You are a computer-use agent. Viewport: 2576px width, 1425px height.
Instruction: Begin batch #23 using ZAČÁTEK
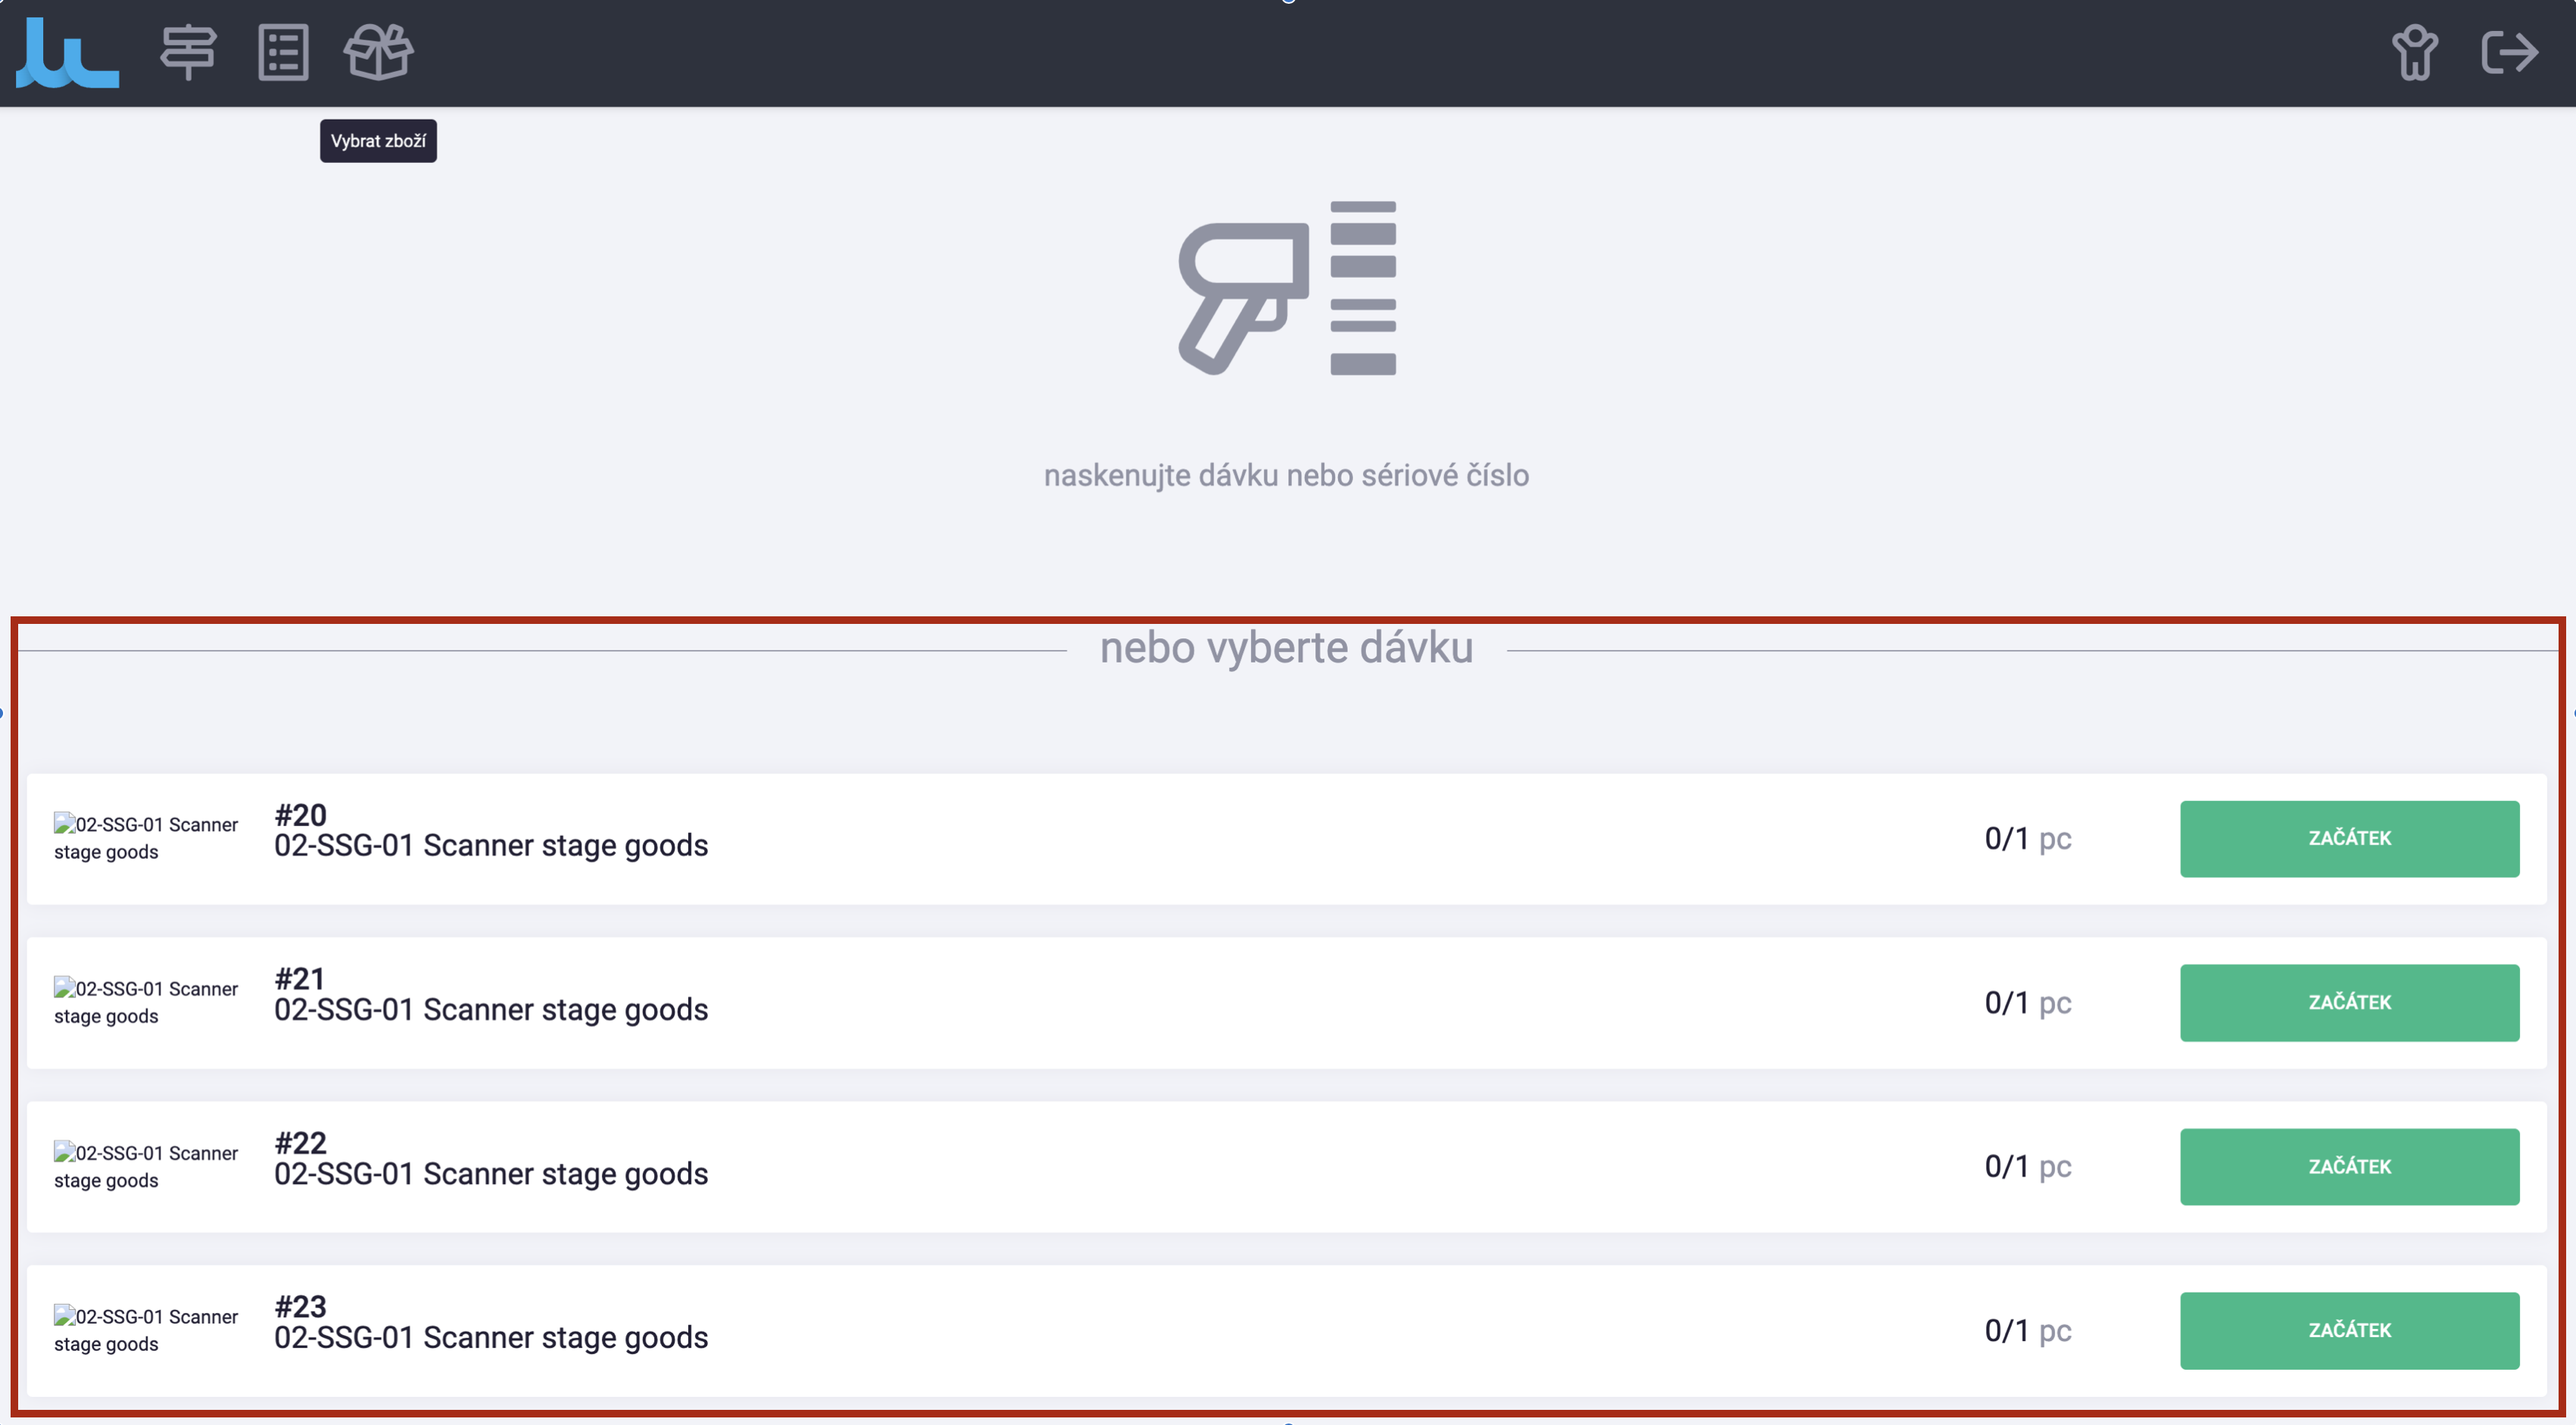(2348, 1330)
